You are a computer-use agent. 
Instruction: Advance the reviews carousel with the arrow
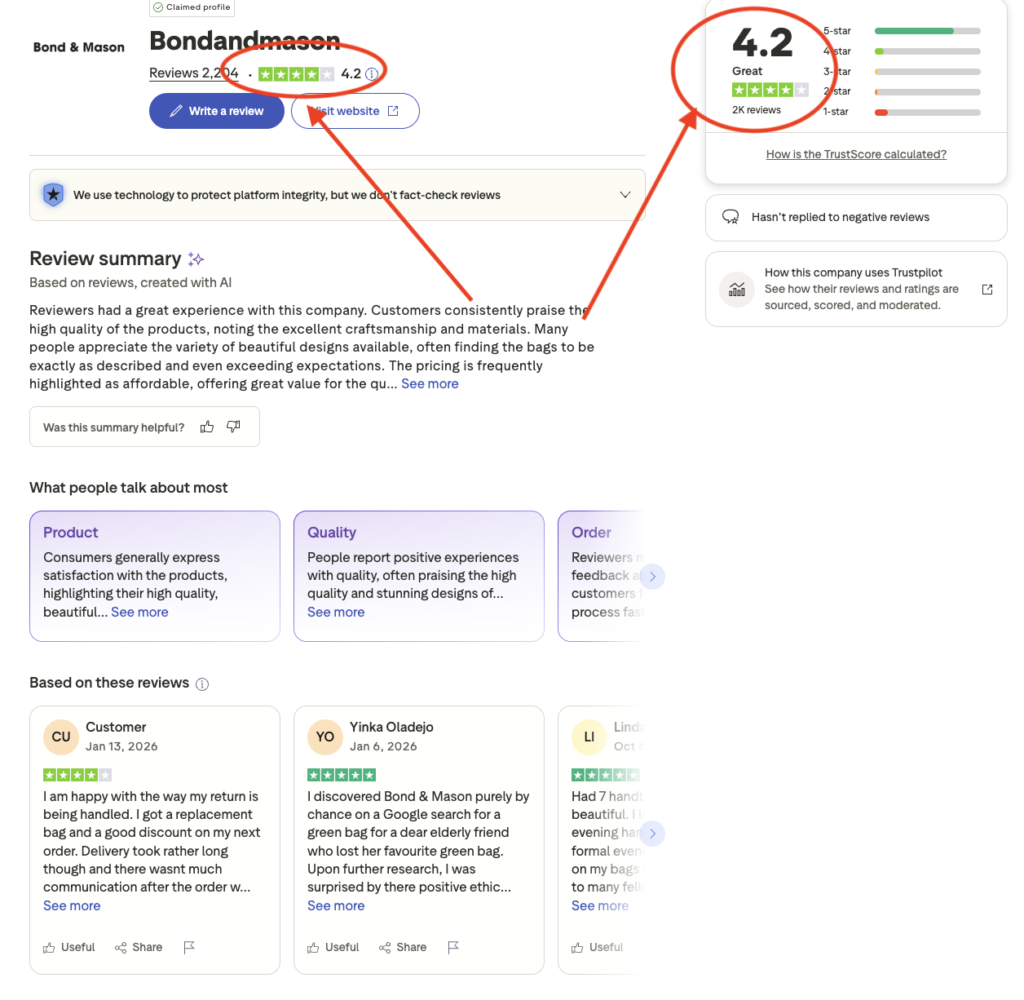click(x=652, y=833)
